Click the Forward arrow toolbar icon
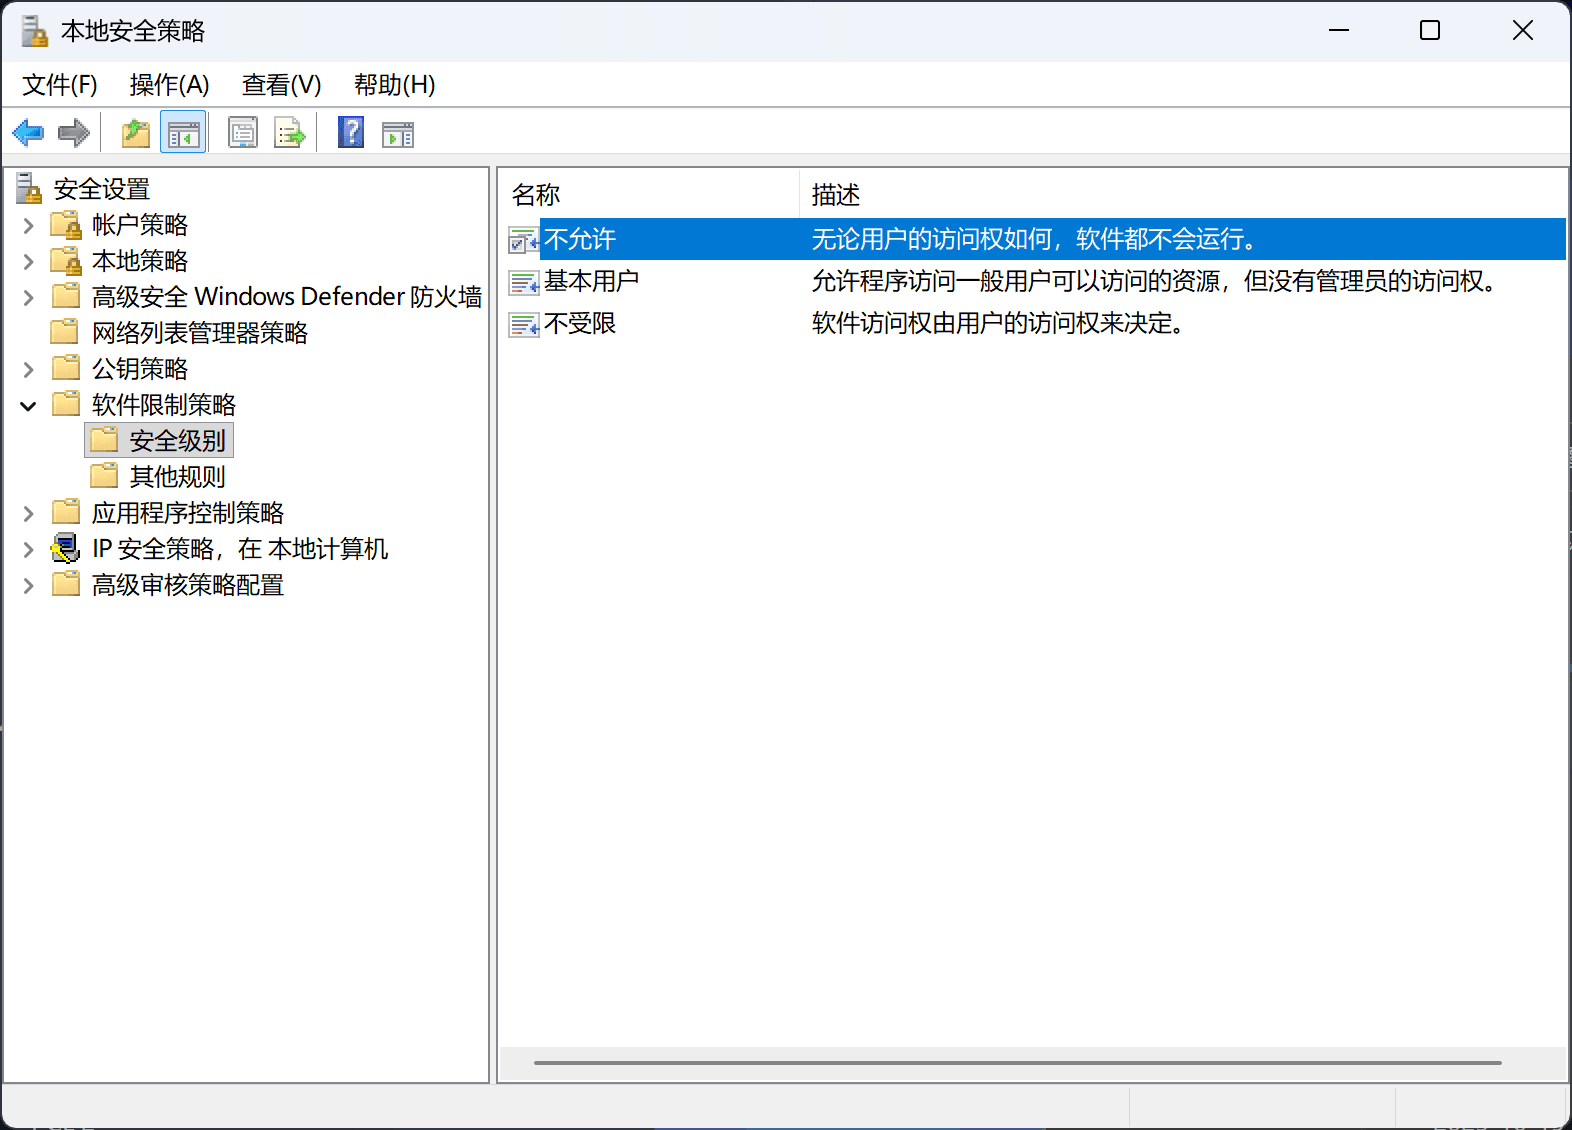1572x1130 pixels. coord(74,133)
